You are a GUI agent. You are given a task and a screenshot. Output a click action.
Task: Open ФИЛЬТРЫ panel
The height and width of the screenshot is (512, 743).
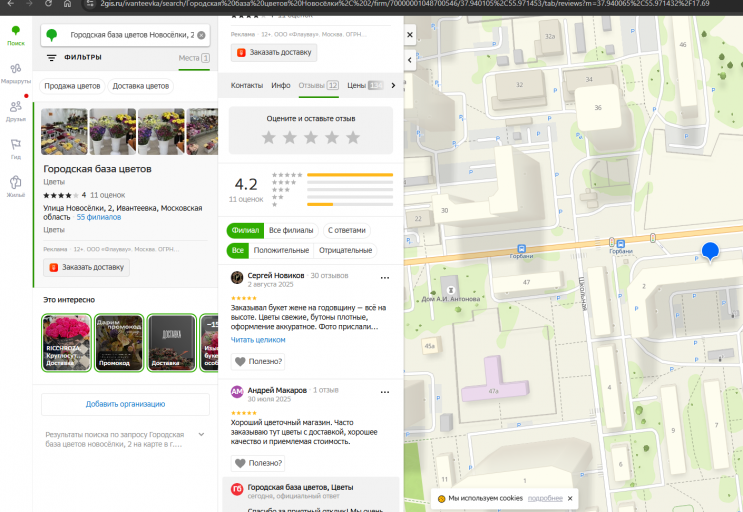click(83, 57)
